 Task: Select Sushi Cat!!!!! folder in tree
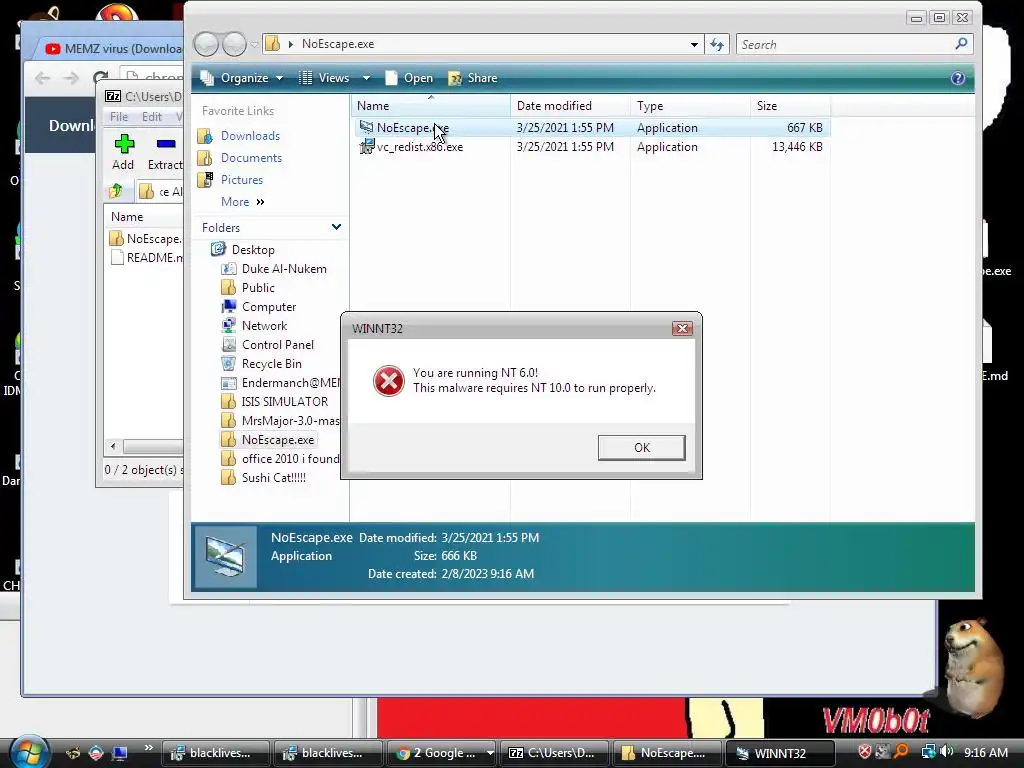274,478
